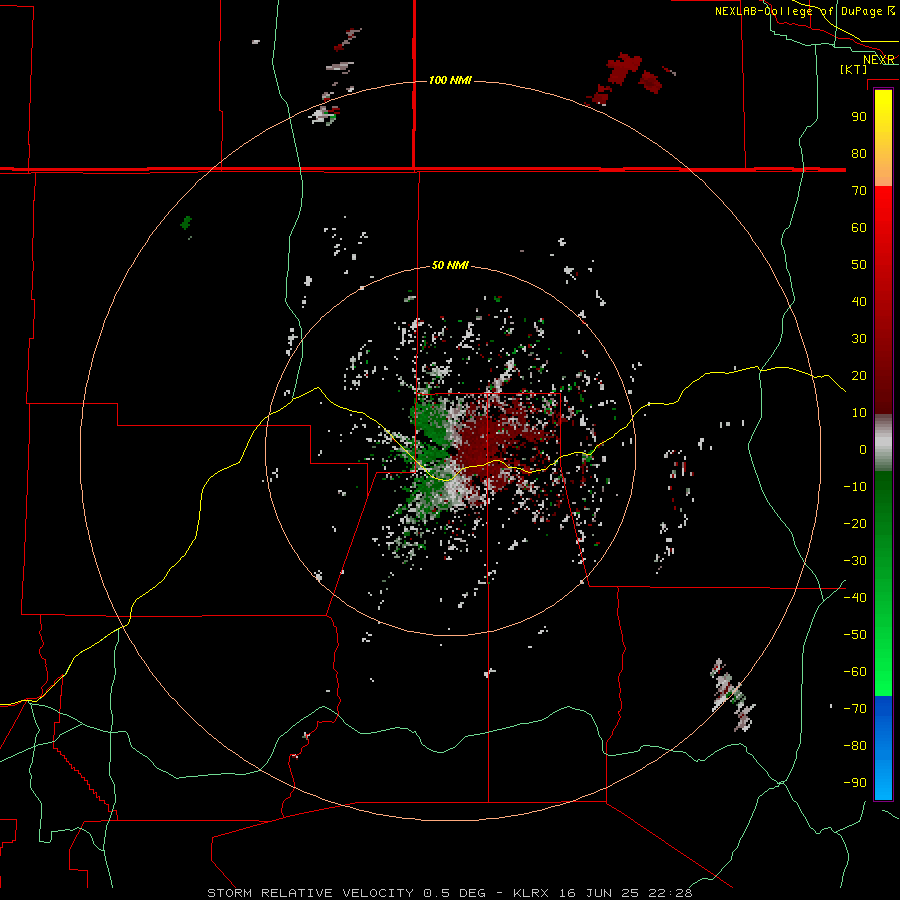Click the 70 value on velocity scale

(x=859, y=191)
